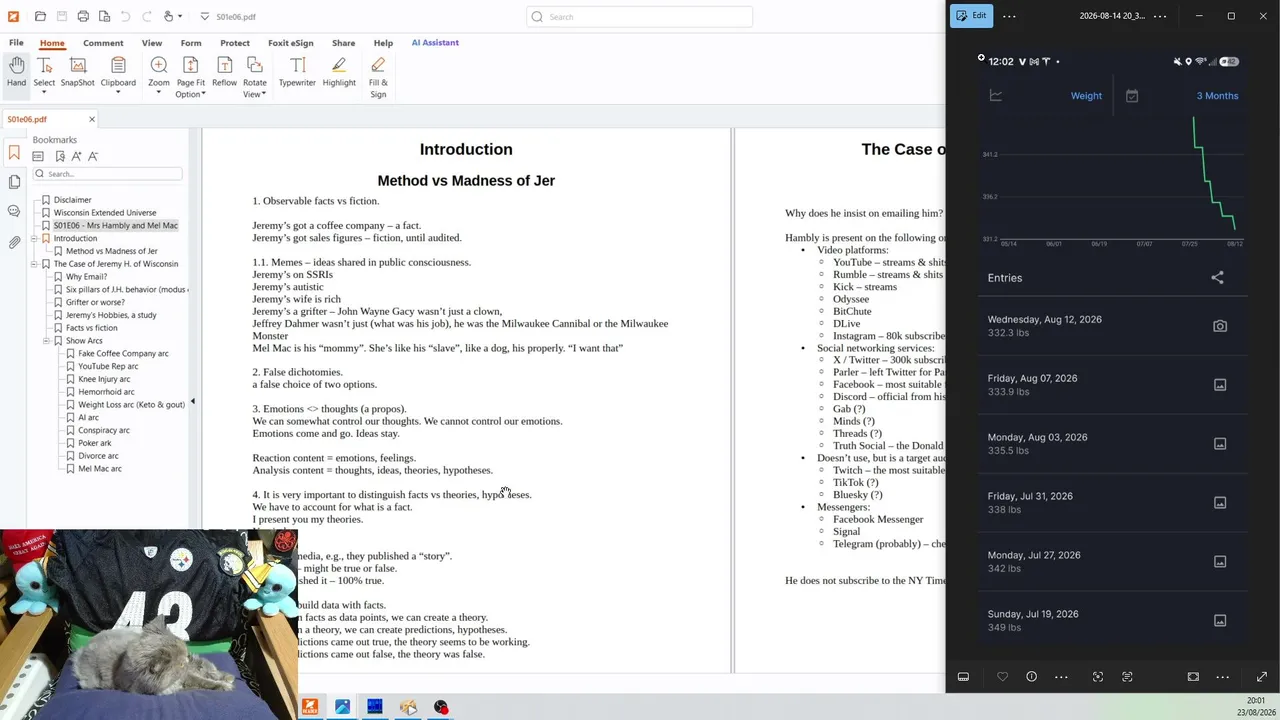Open the Select tool dropdown arrow
This screenshot has height=720, width=1280.
point(44,94)
